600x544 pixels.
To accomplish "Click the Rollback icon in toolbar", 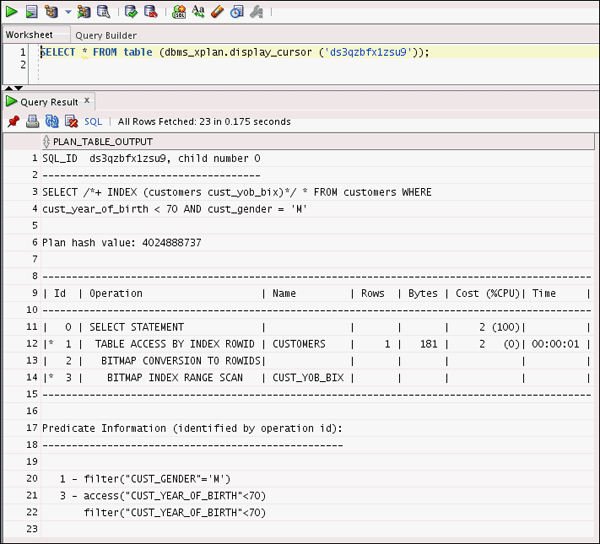I will 149,12.
